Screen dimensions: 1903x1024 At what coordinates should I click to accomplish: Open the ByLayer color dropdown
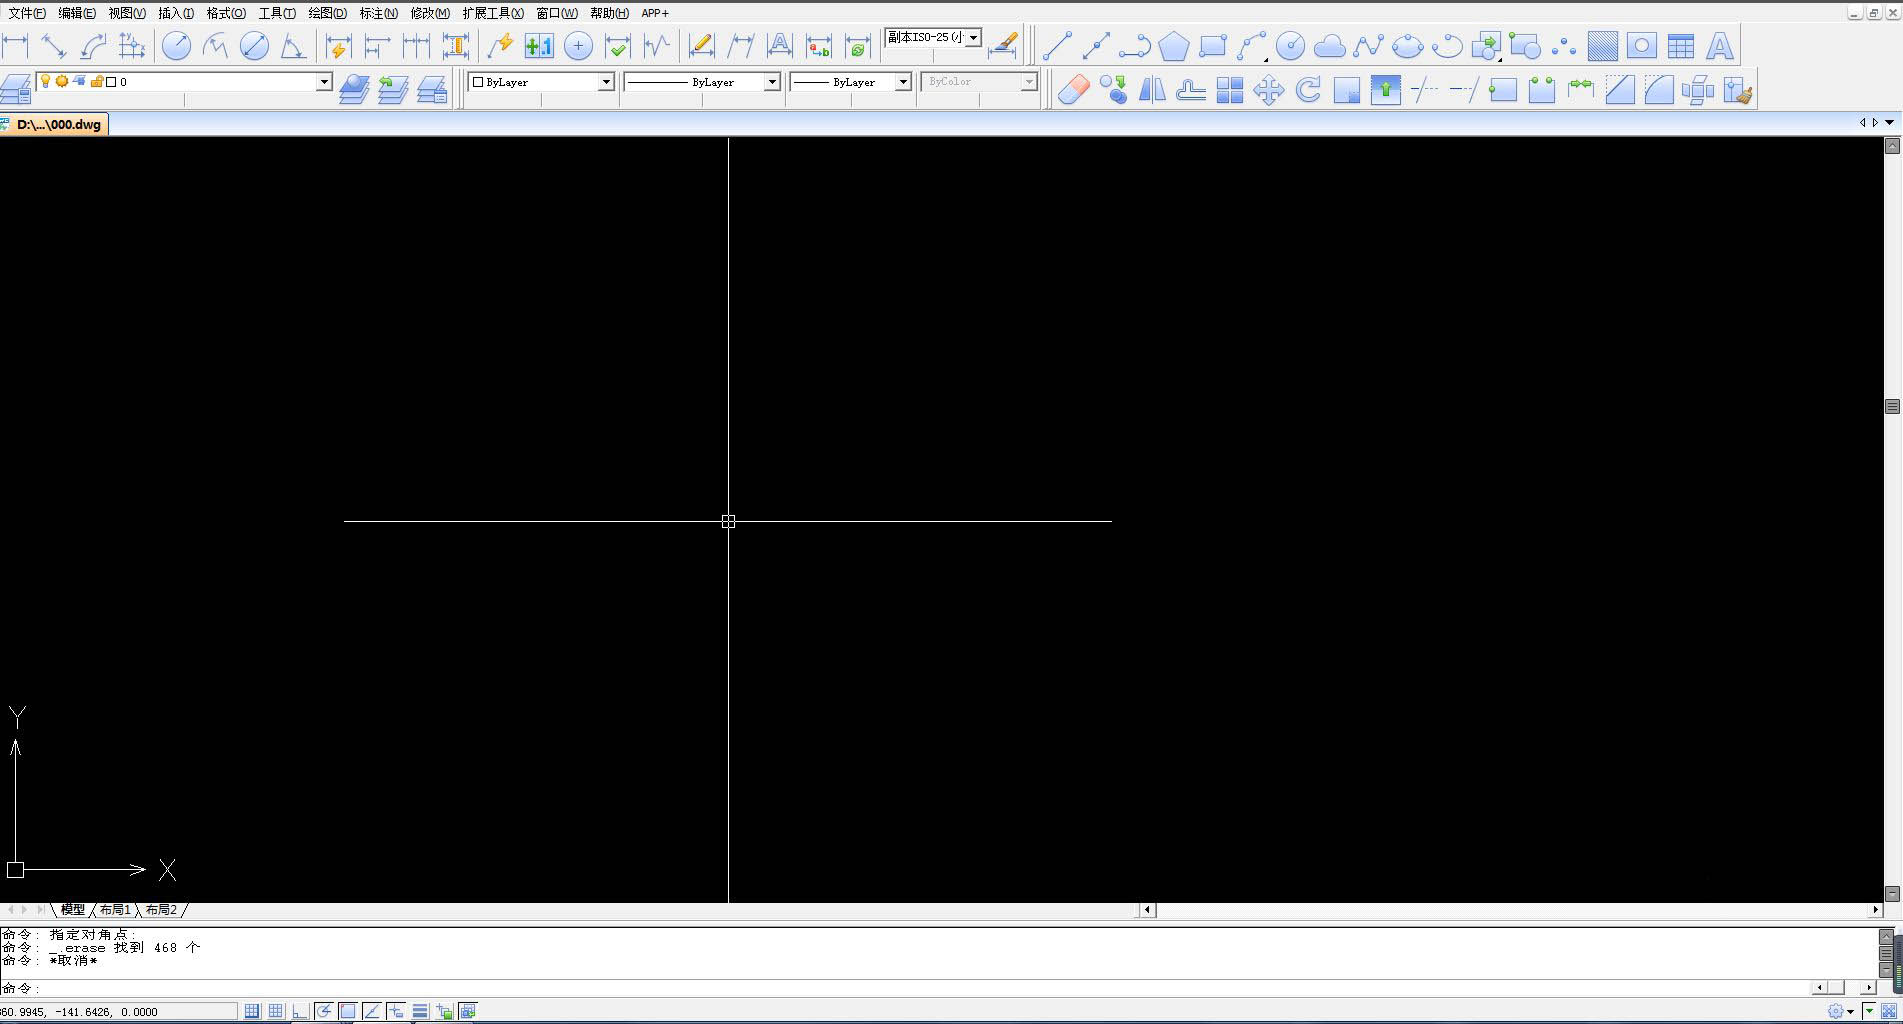[606, 82]
